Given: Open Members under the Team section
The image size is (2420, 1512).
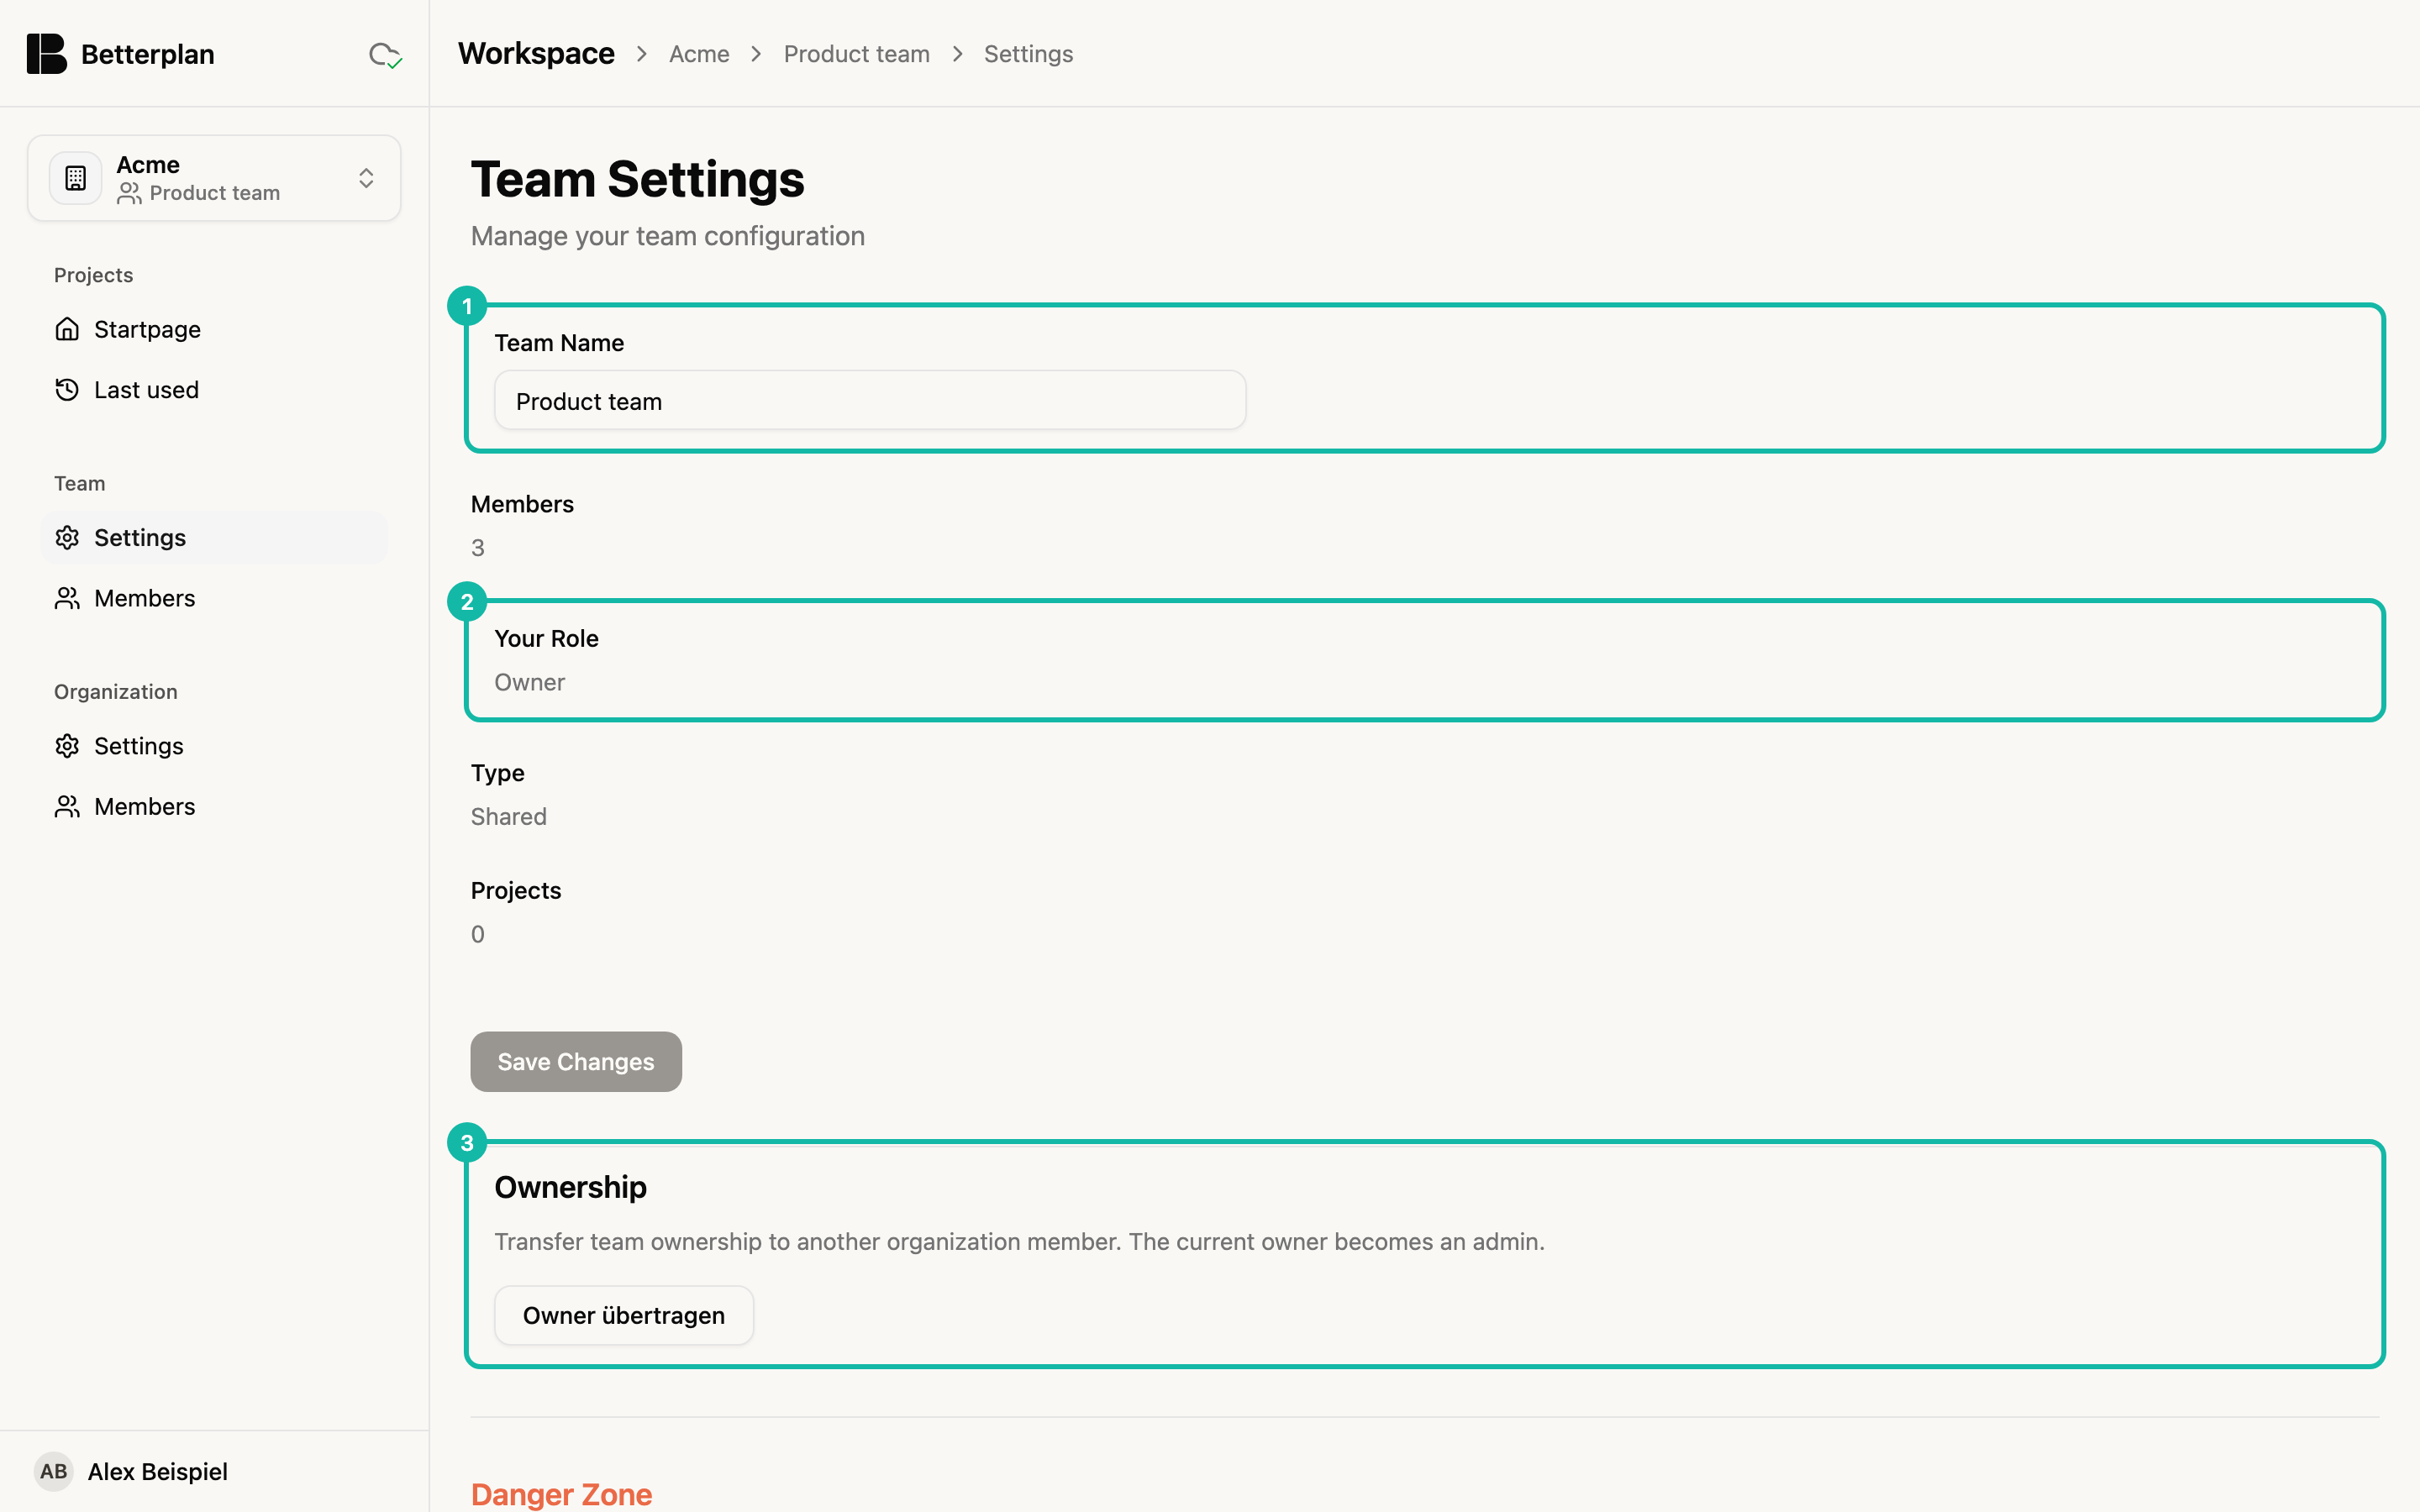Looking at the screenshot, I should [x=214, y=598].
